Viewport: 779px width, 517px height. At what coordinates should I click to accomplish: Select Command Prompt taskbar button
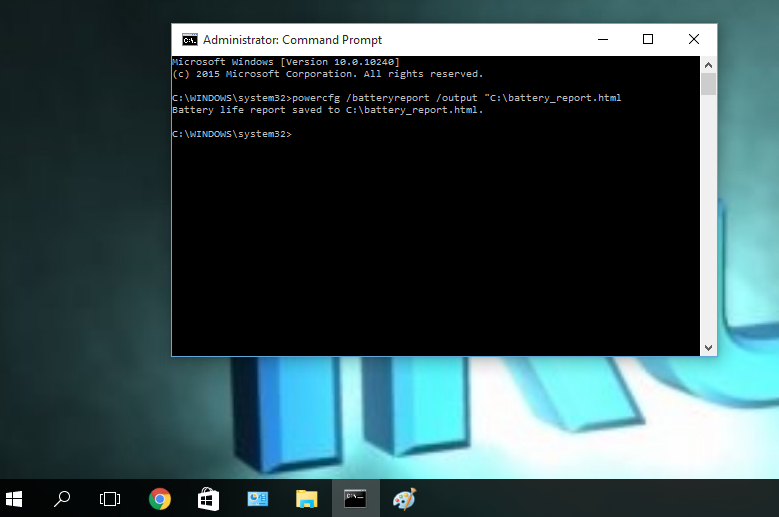pos(356,499)
